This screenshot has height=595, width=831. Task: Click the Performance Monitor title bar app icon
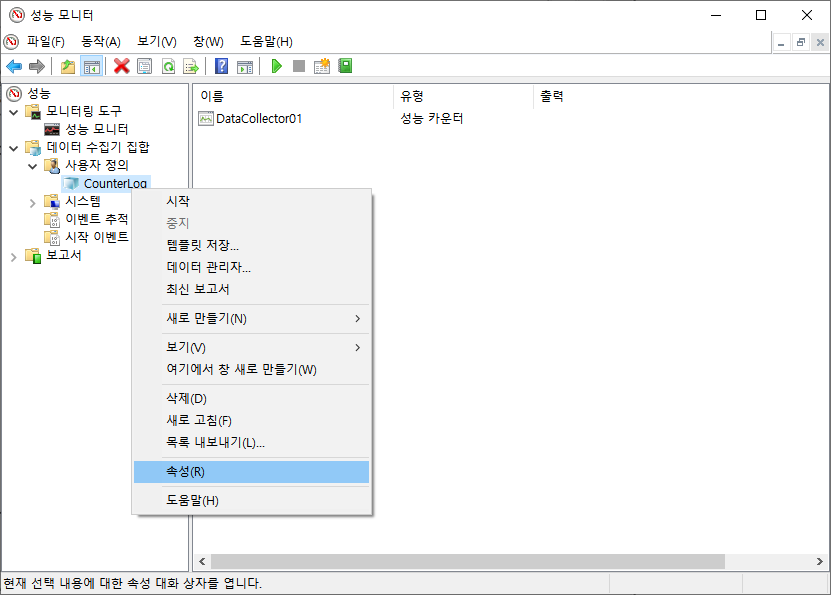pyautogui.click(x=17, y=15)
